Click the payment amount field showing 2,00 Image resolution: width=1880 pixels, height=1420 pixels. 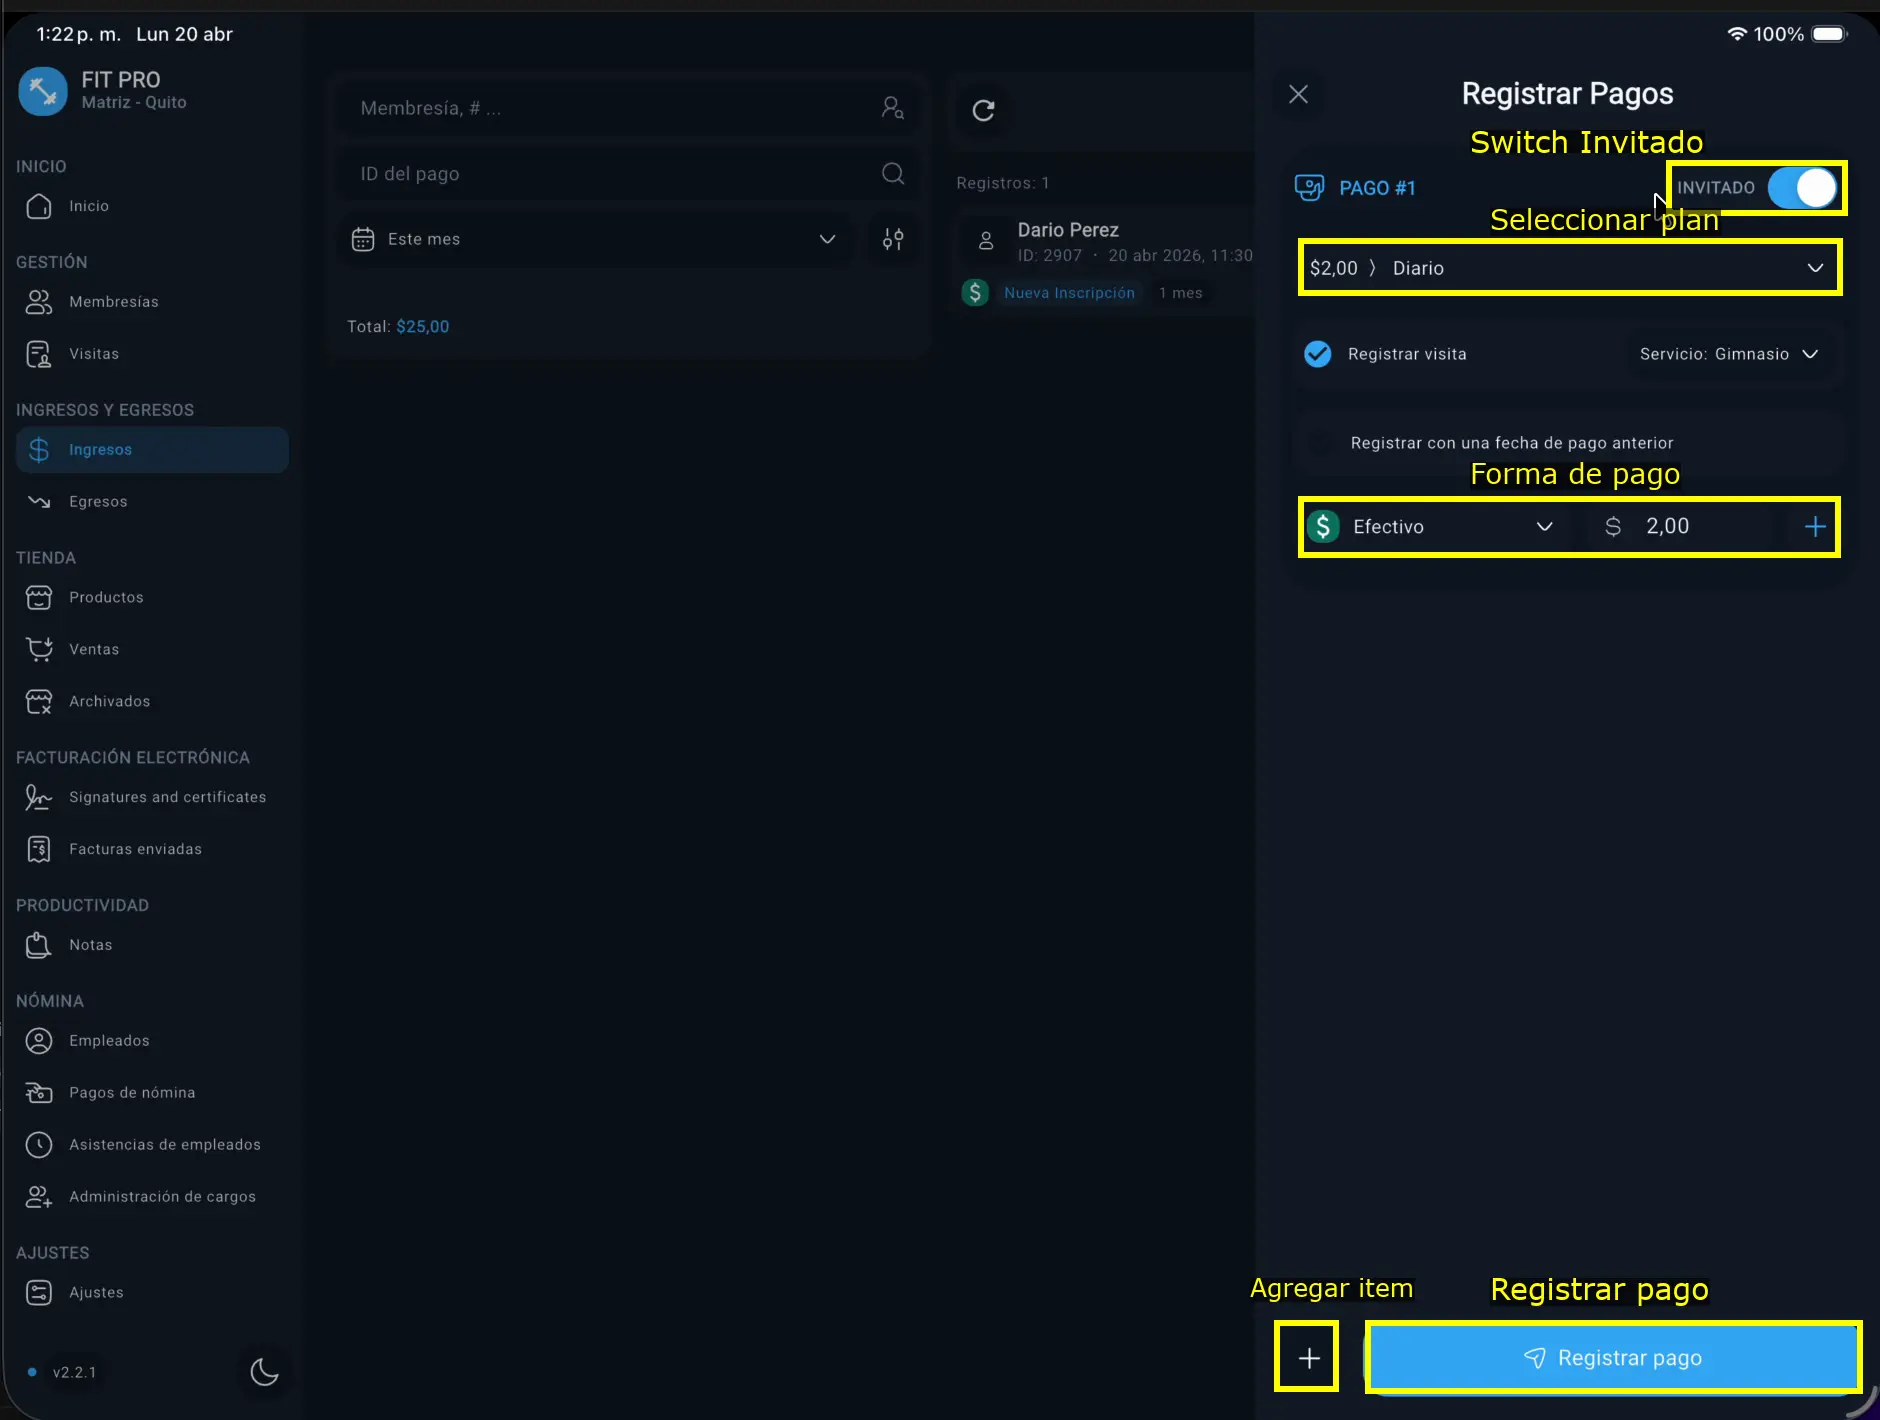tap(1700, 527)
